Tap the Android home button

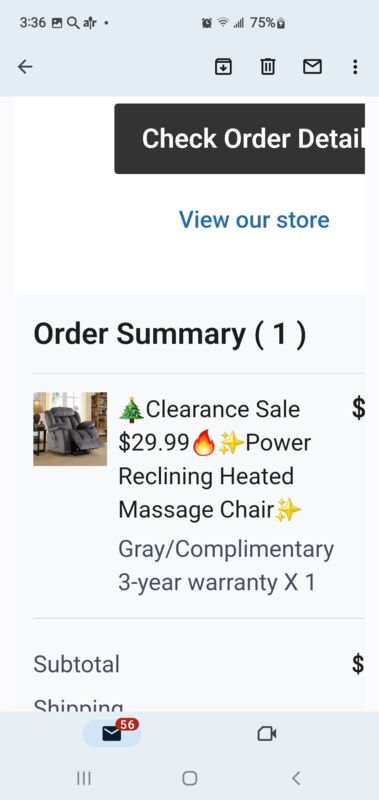tap(190, 778)
